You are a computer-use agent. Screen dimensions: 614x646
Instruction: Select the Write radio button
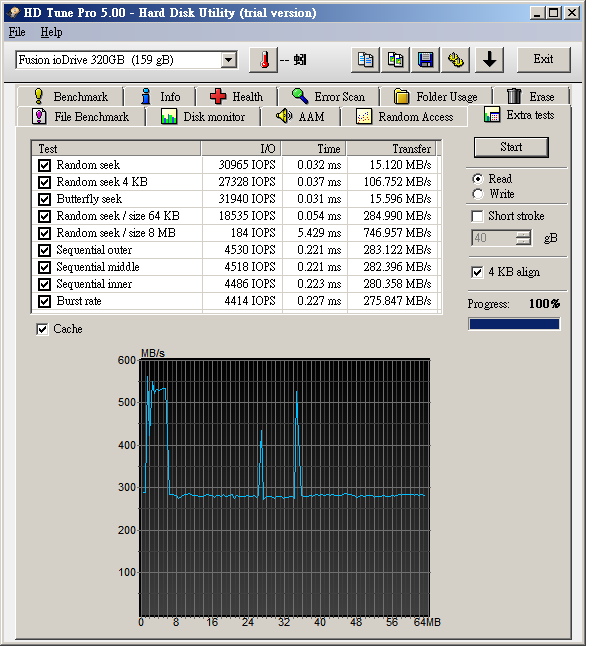tap(478, 194)
